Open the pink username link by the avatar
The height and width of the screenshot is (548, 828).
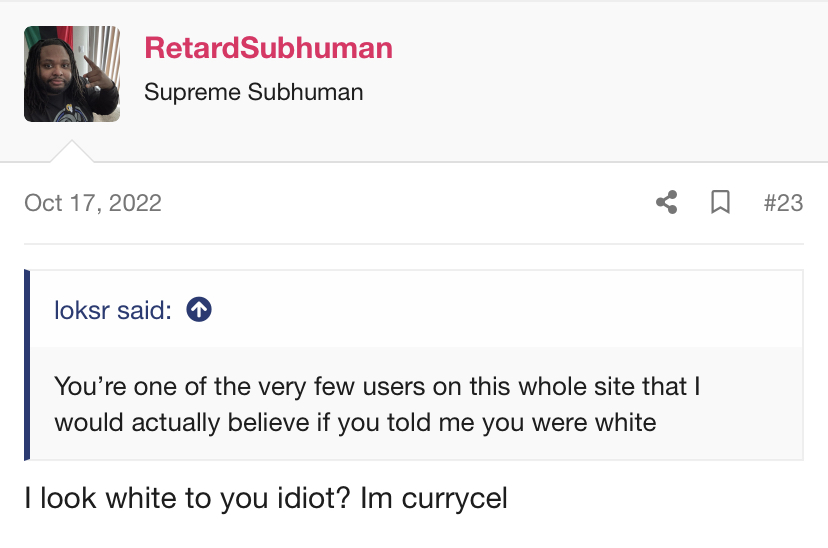pyautogui.click(x=268, y=48)
